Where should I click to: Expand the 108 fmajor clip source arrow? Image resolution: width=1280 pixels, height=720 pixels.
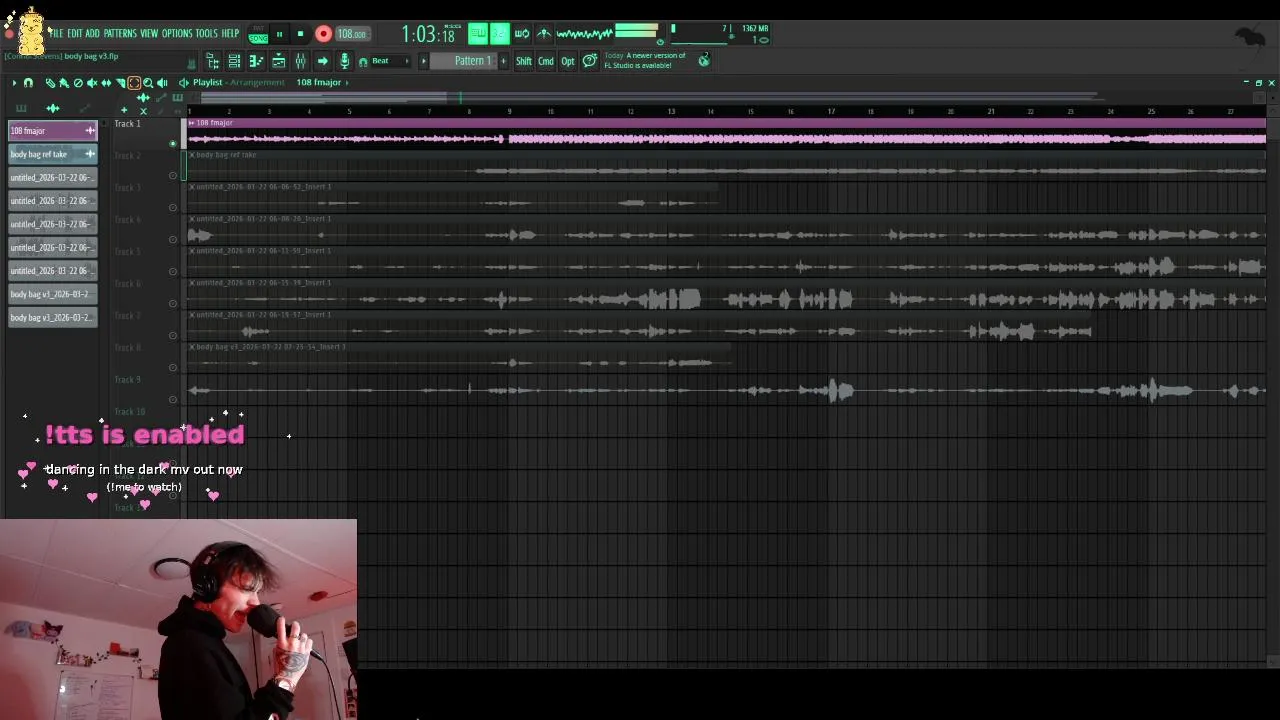click(x=347, y=82)
